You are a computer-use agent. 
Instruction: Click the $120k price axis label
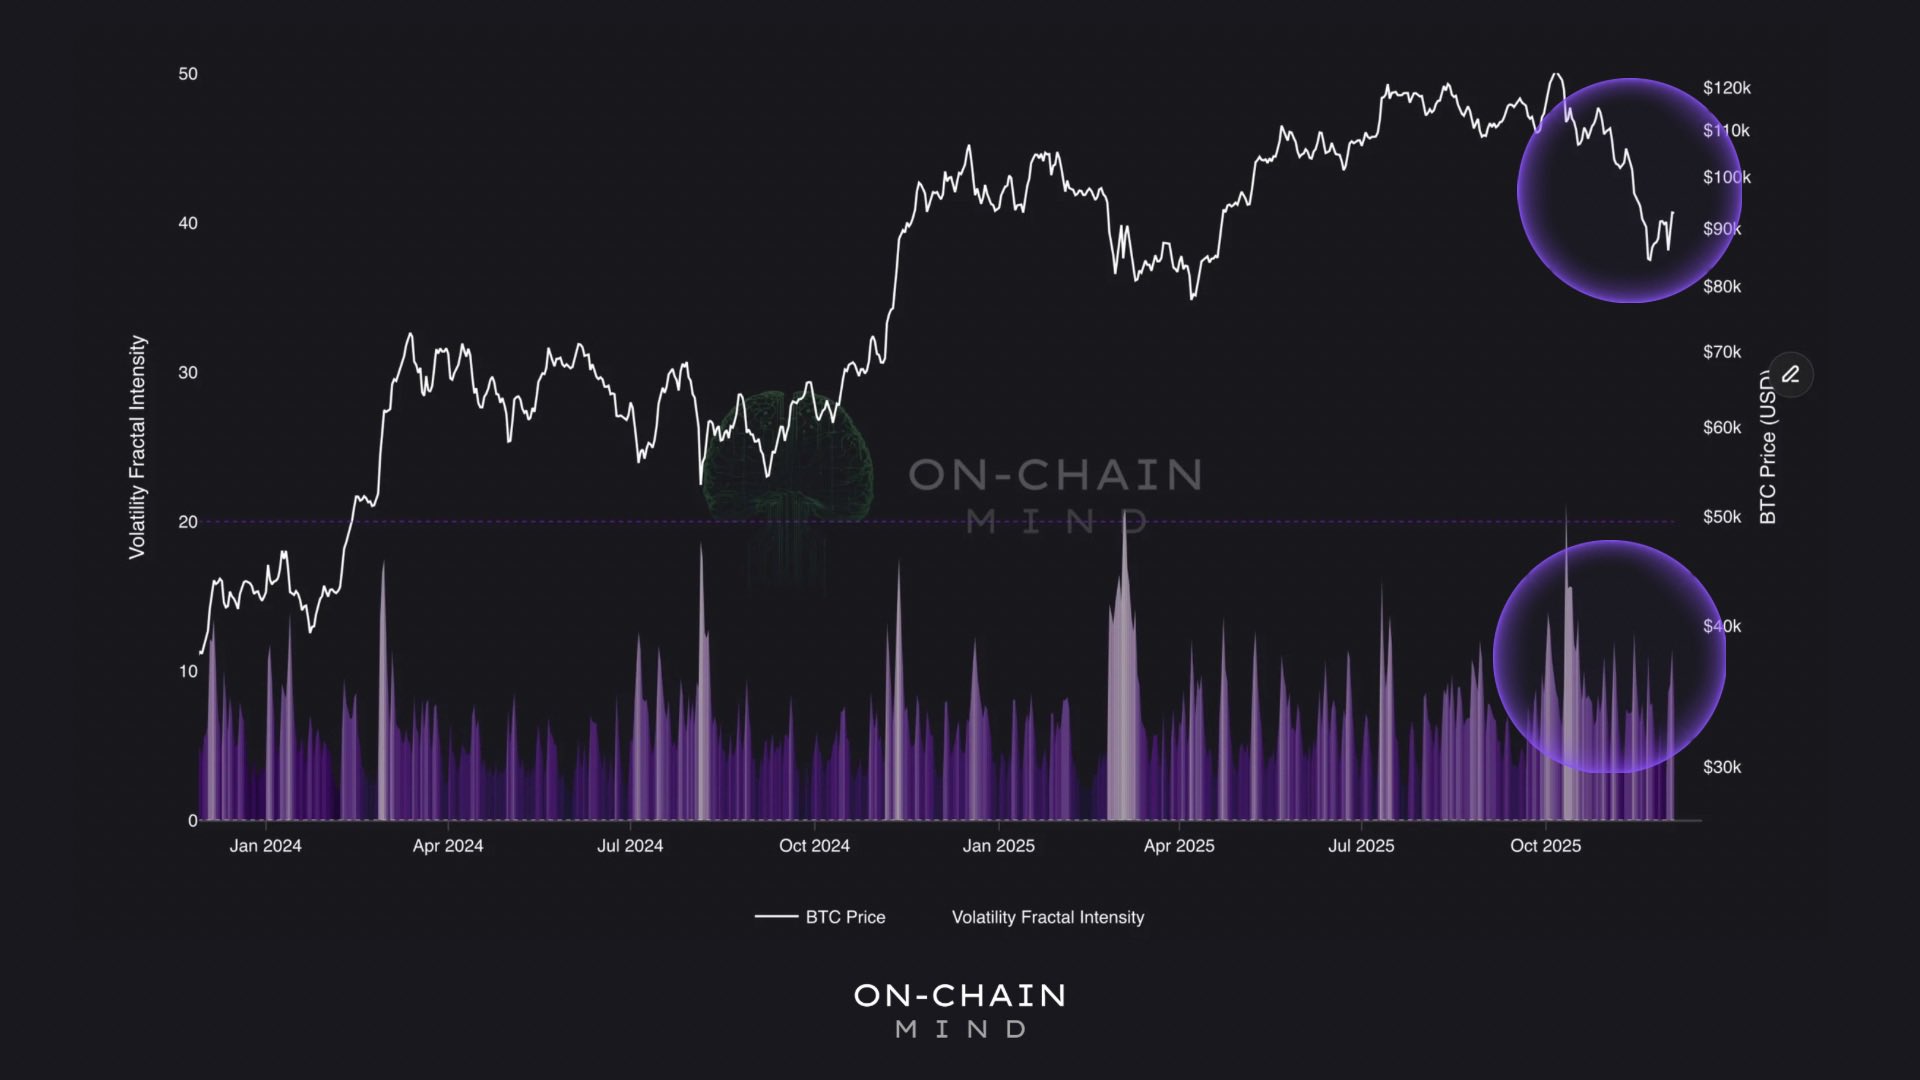[1727, 88]
